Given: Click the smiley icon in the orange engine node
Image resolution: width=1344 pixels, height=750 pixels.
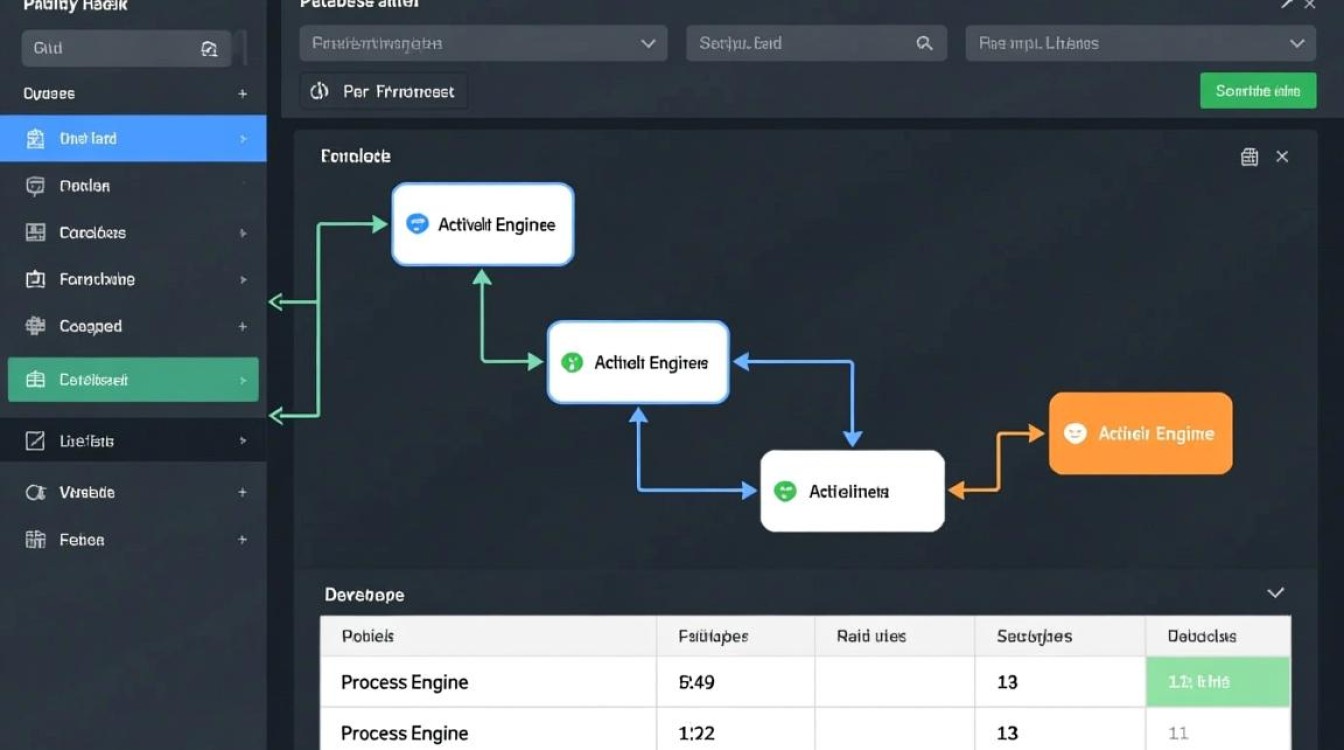Looking at the screenshot, I should point(1075,433).
